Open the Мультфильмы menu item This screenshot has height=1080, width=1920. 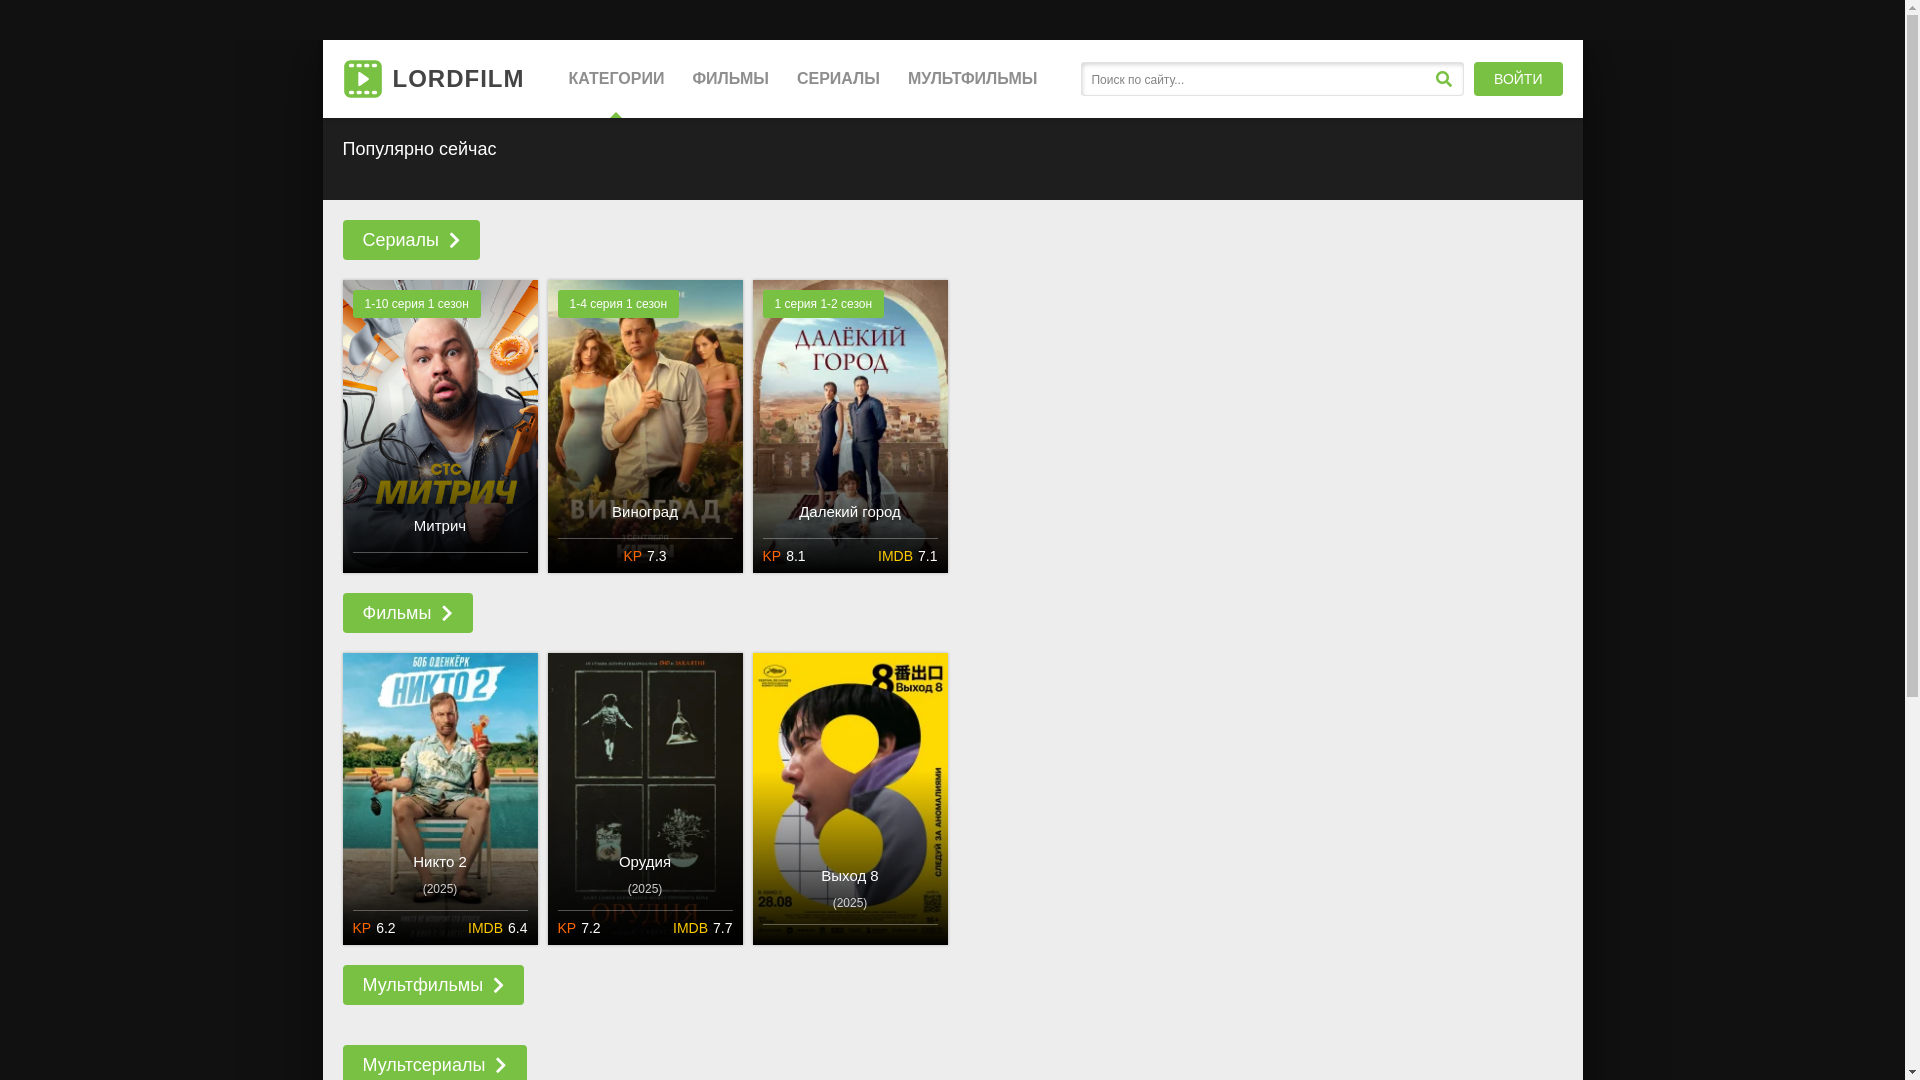pyautogui.click(x=972, y=79)
